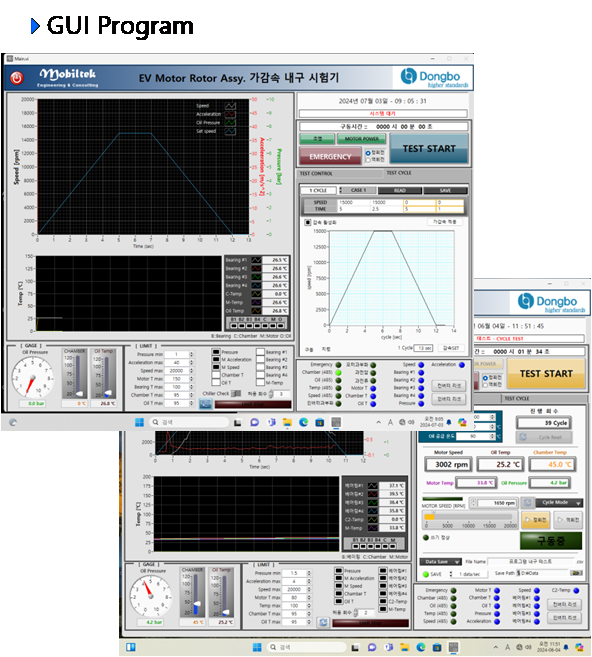Click blue refresh icon beside Limit Stop, front window
The image size is (592, 657).
[x=205, y=404]
